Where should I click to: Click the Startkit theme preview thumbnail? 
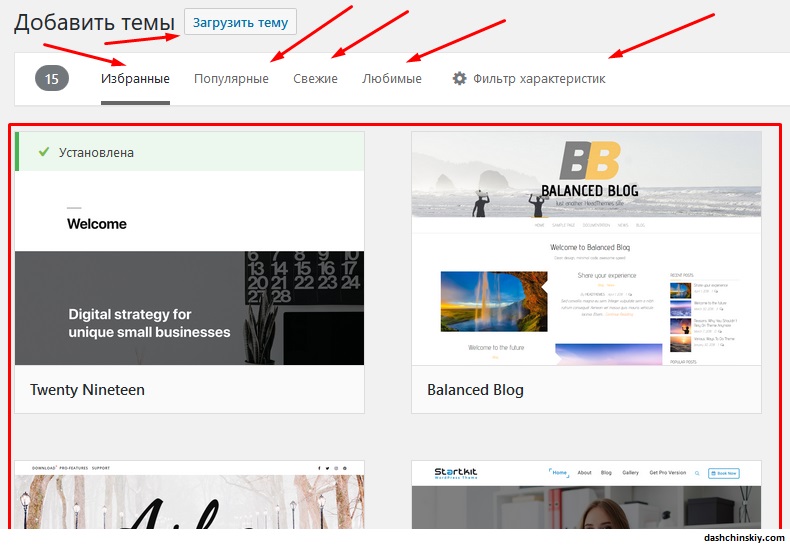(586, 505)
